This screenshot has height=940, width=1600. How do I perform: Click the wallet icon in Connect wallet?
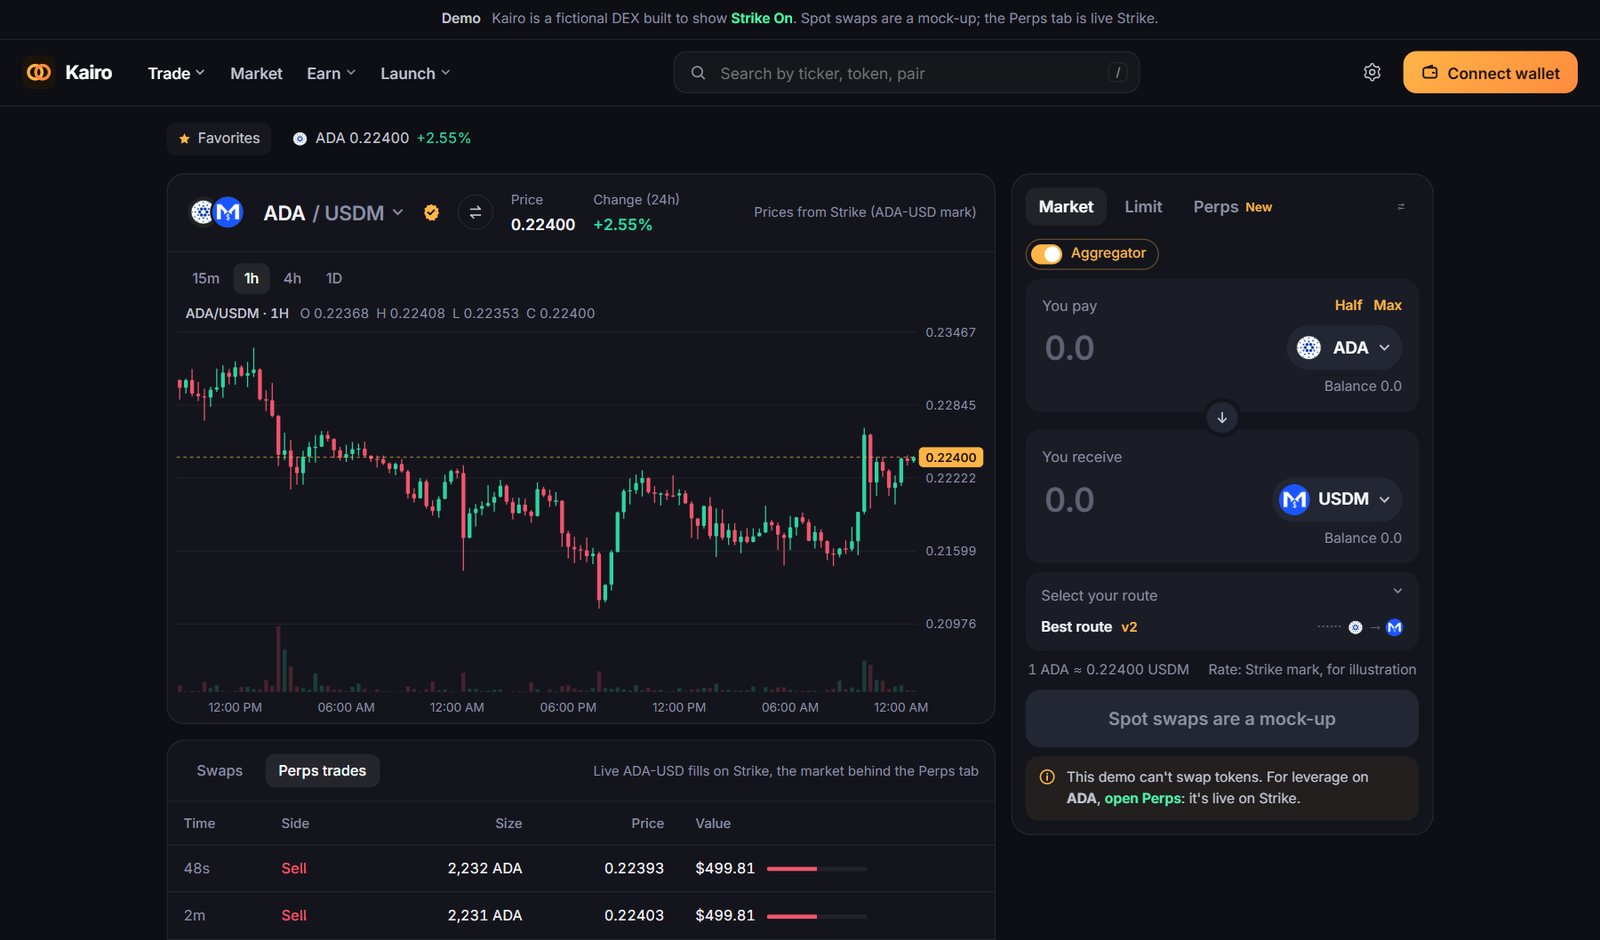(x=1430, y=73)
